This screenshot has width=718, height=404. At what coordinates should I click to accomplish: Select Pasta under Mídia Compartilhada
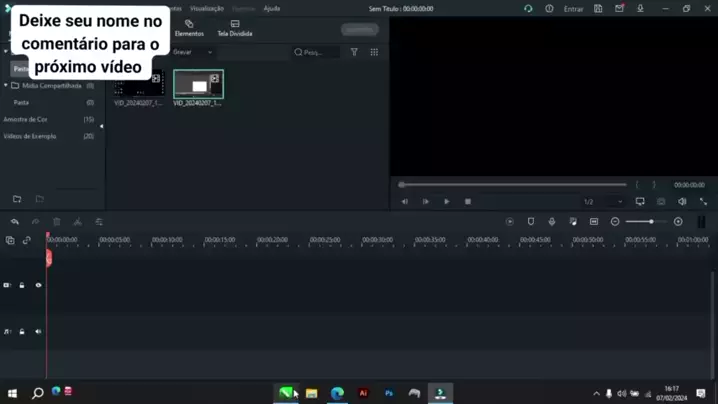click(22, 103)
